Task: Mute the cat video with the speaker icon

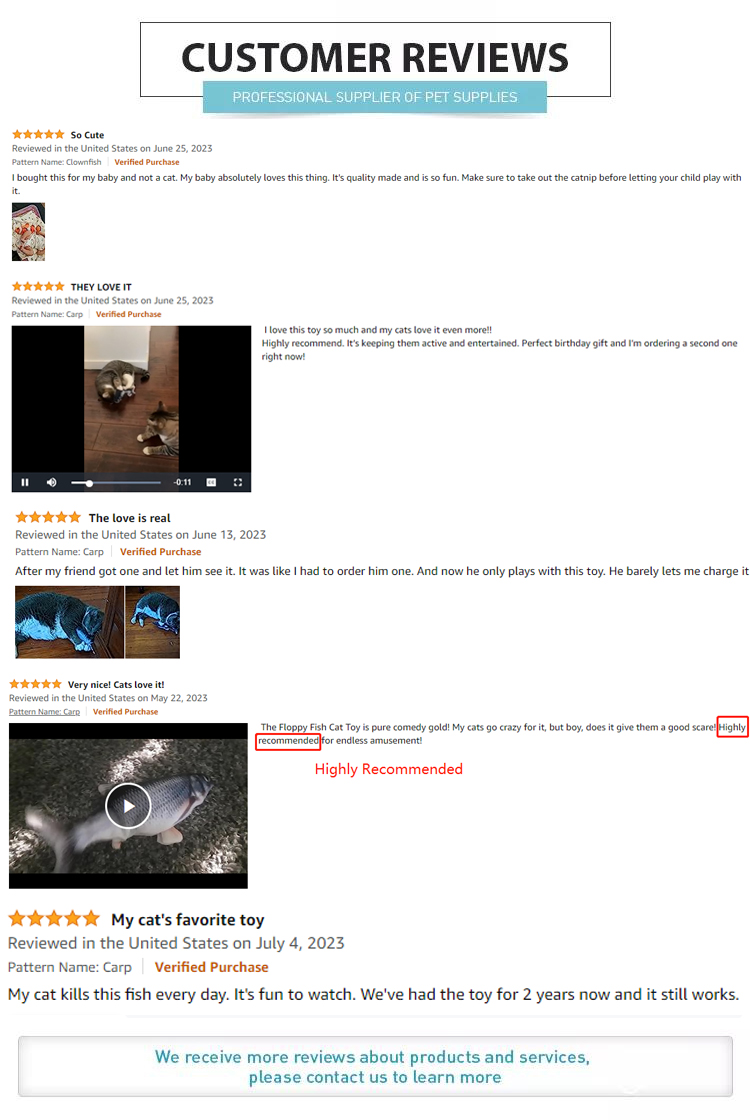Action: coord(51,482)
